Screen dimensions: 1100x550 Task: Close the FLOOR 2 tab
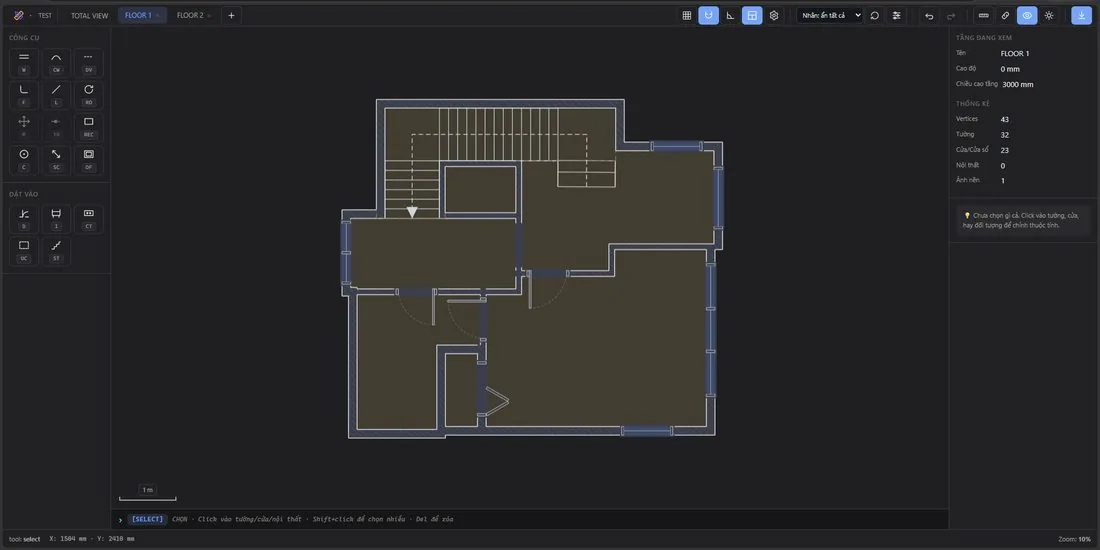point(209,15)
